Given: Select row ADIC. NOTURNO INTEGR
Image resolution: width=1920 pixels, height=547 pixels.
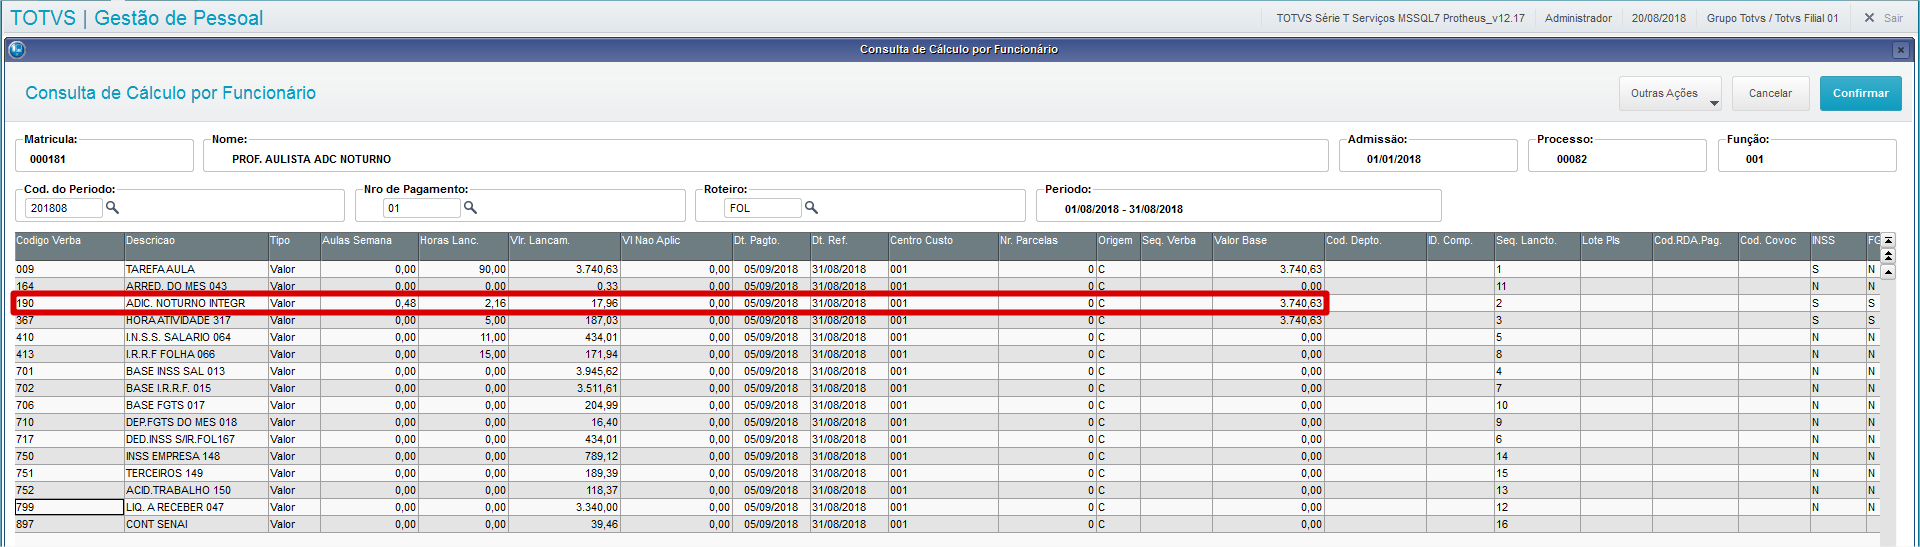Looking at the screenshot, I should [947, 303].
